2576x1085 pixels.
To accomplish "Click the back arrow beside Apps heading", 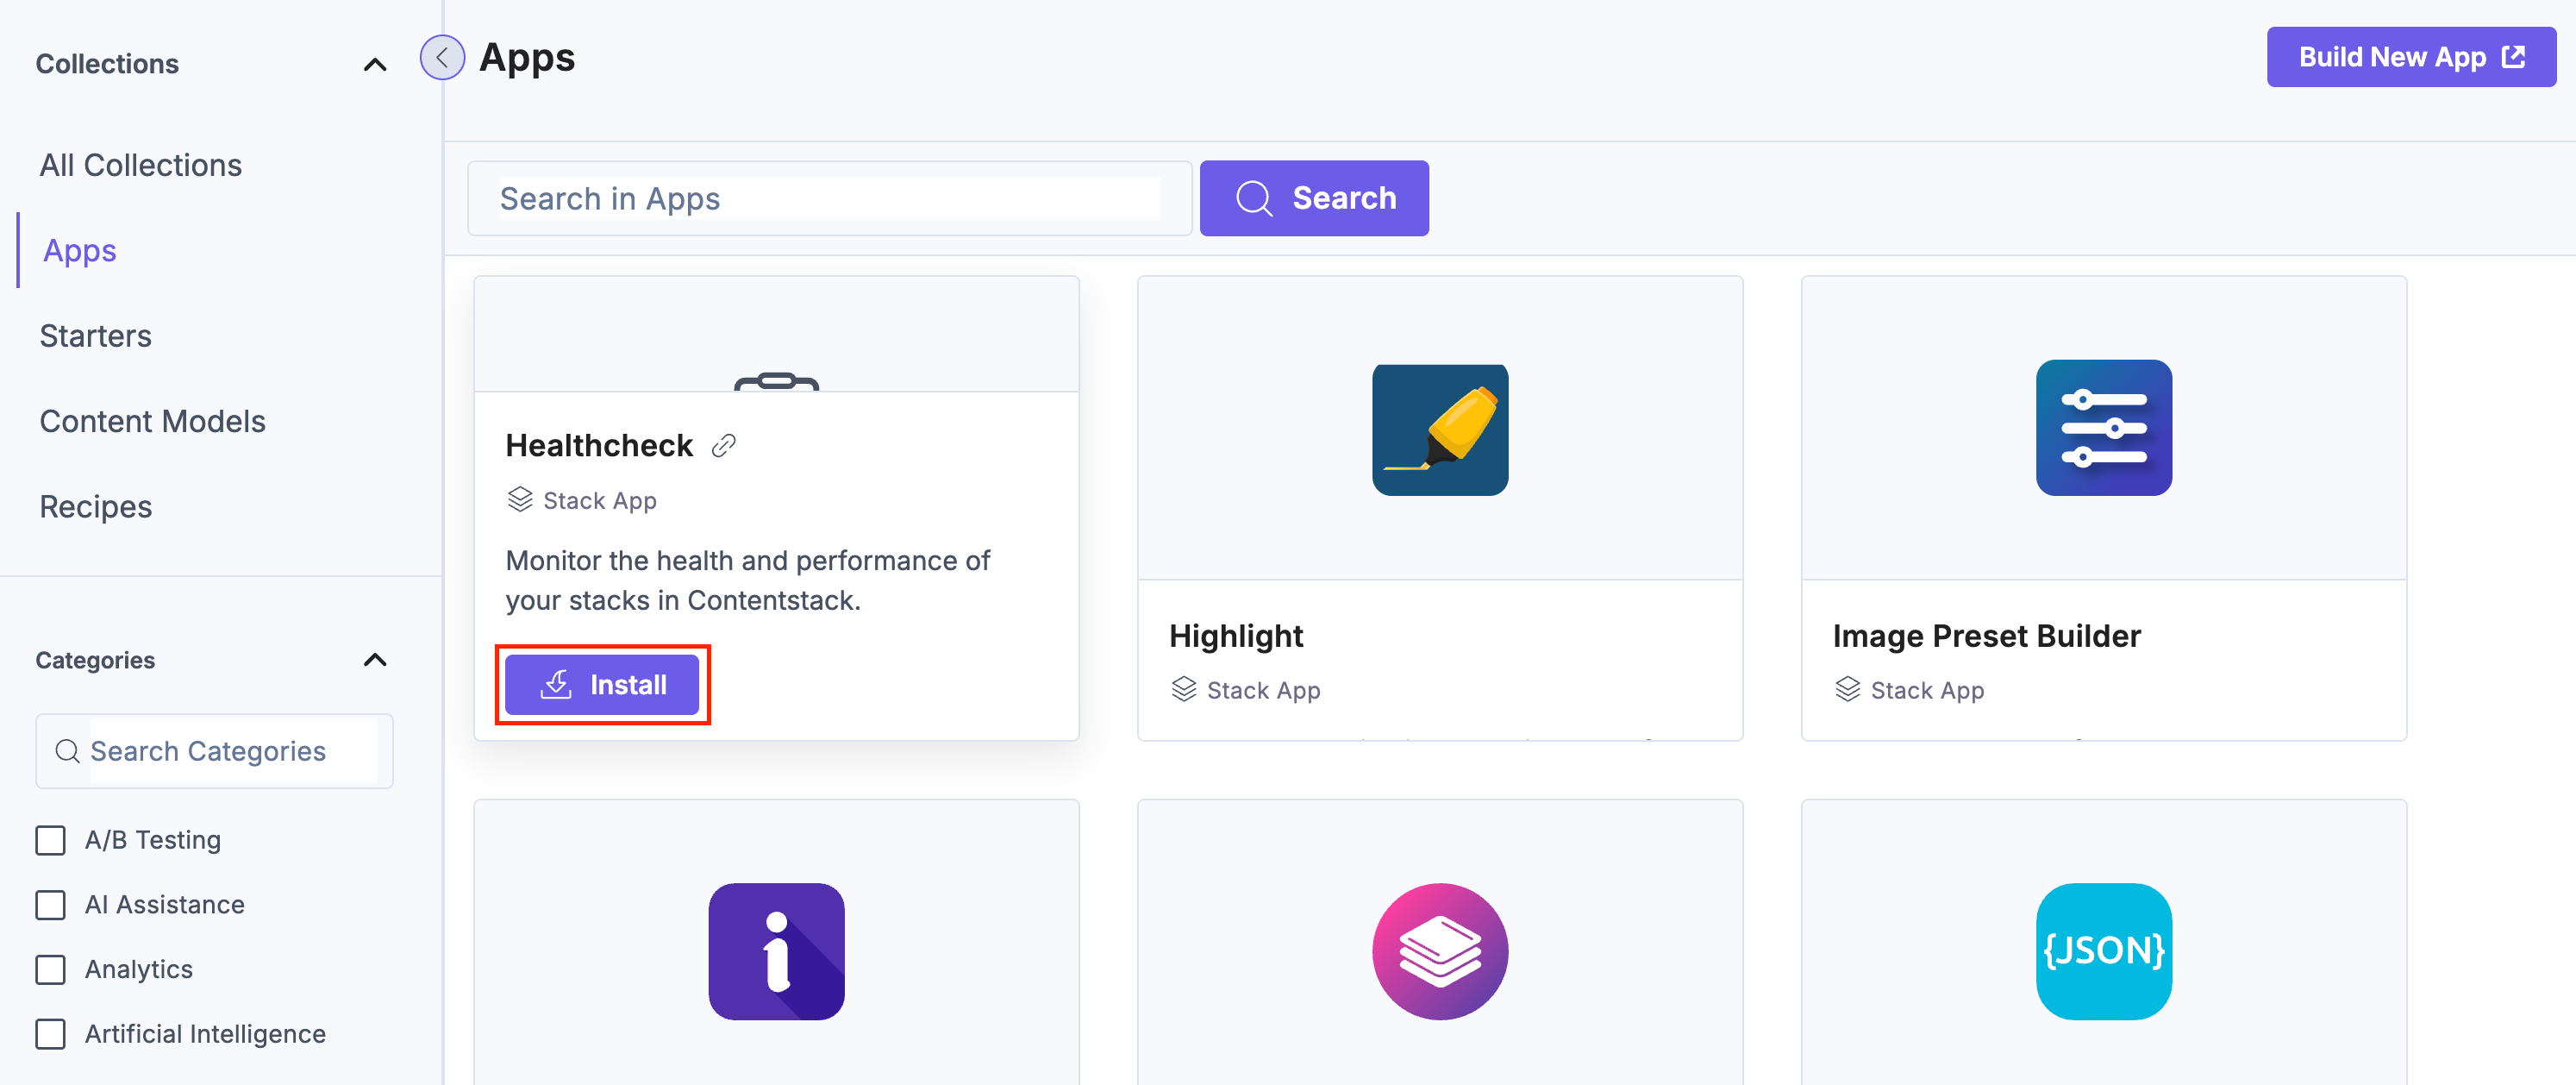I will pos(443,57).
